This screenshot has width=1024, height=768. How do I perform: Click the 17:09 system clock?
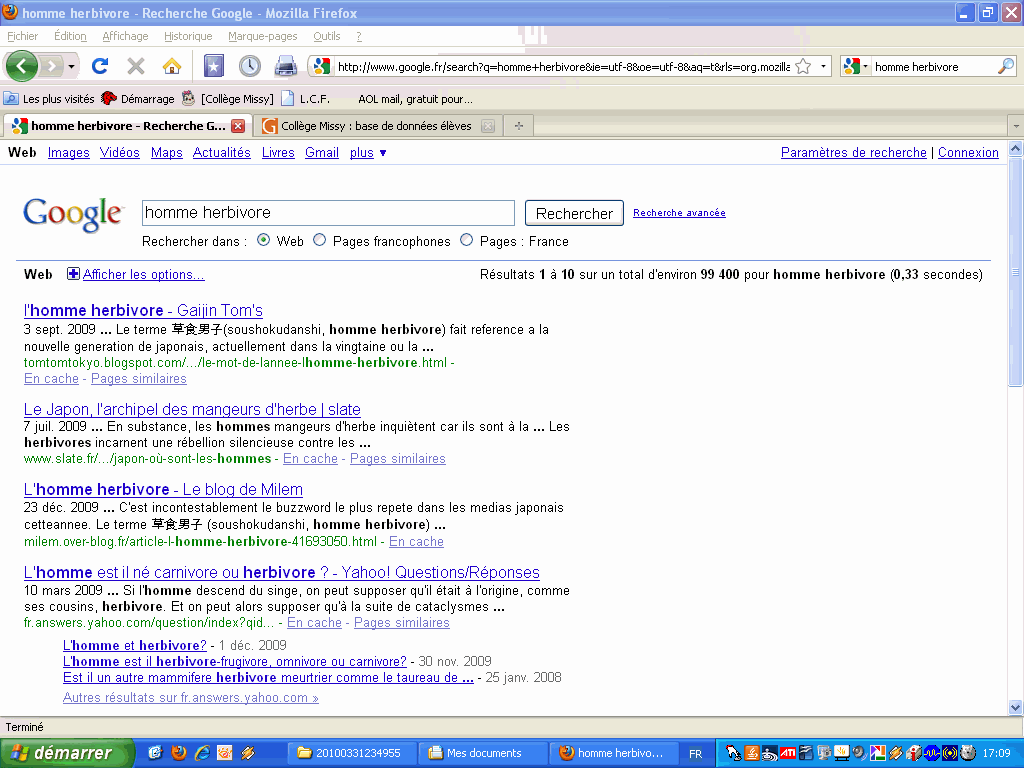tap(996, 754)
